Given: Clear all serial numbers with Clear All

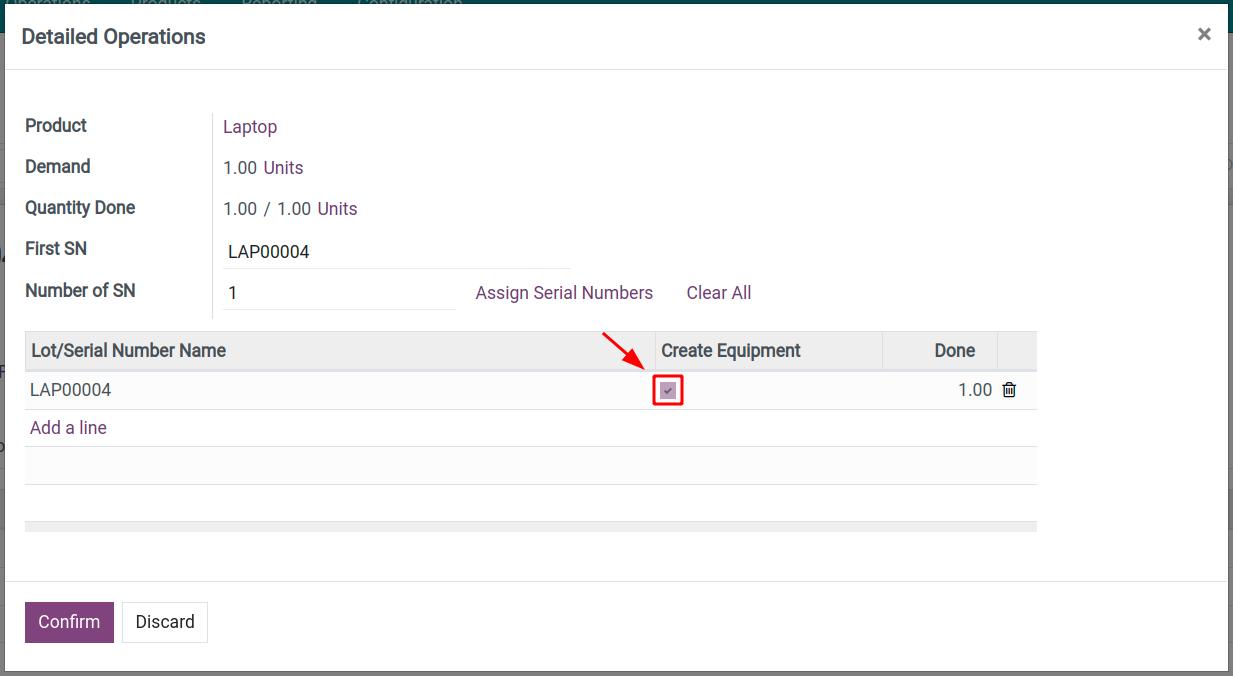Looking at the screenshot, I should click(719, 292).
